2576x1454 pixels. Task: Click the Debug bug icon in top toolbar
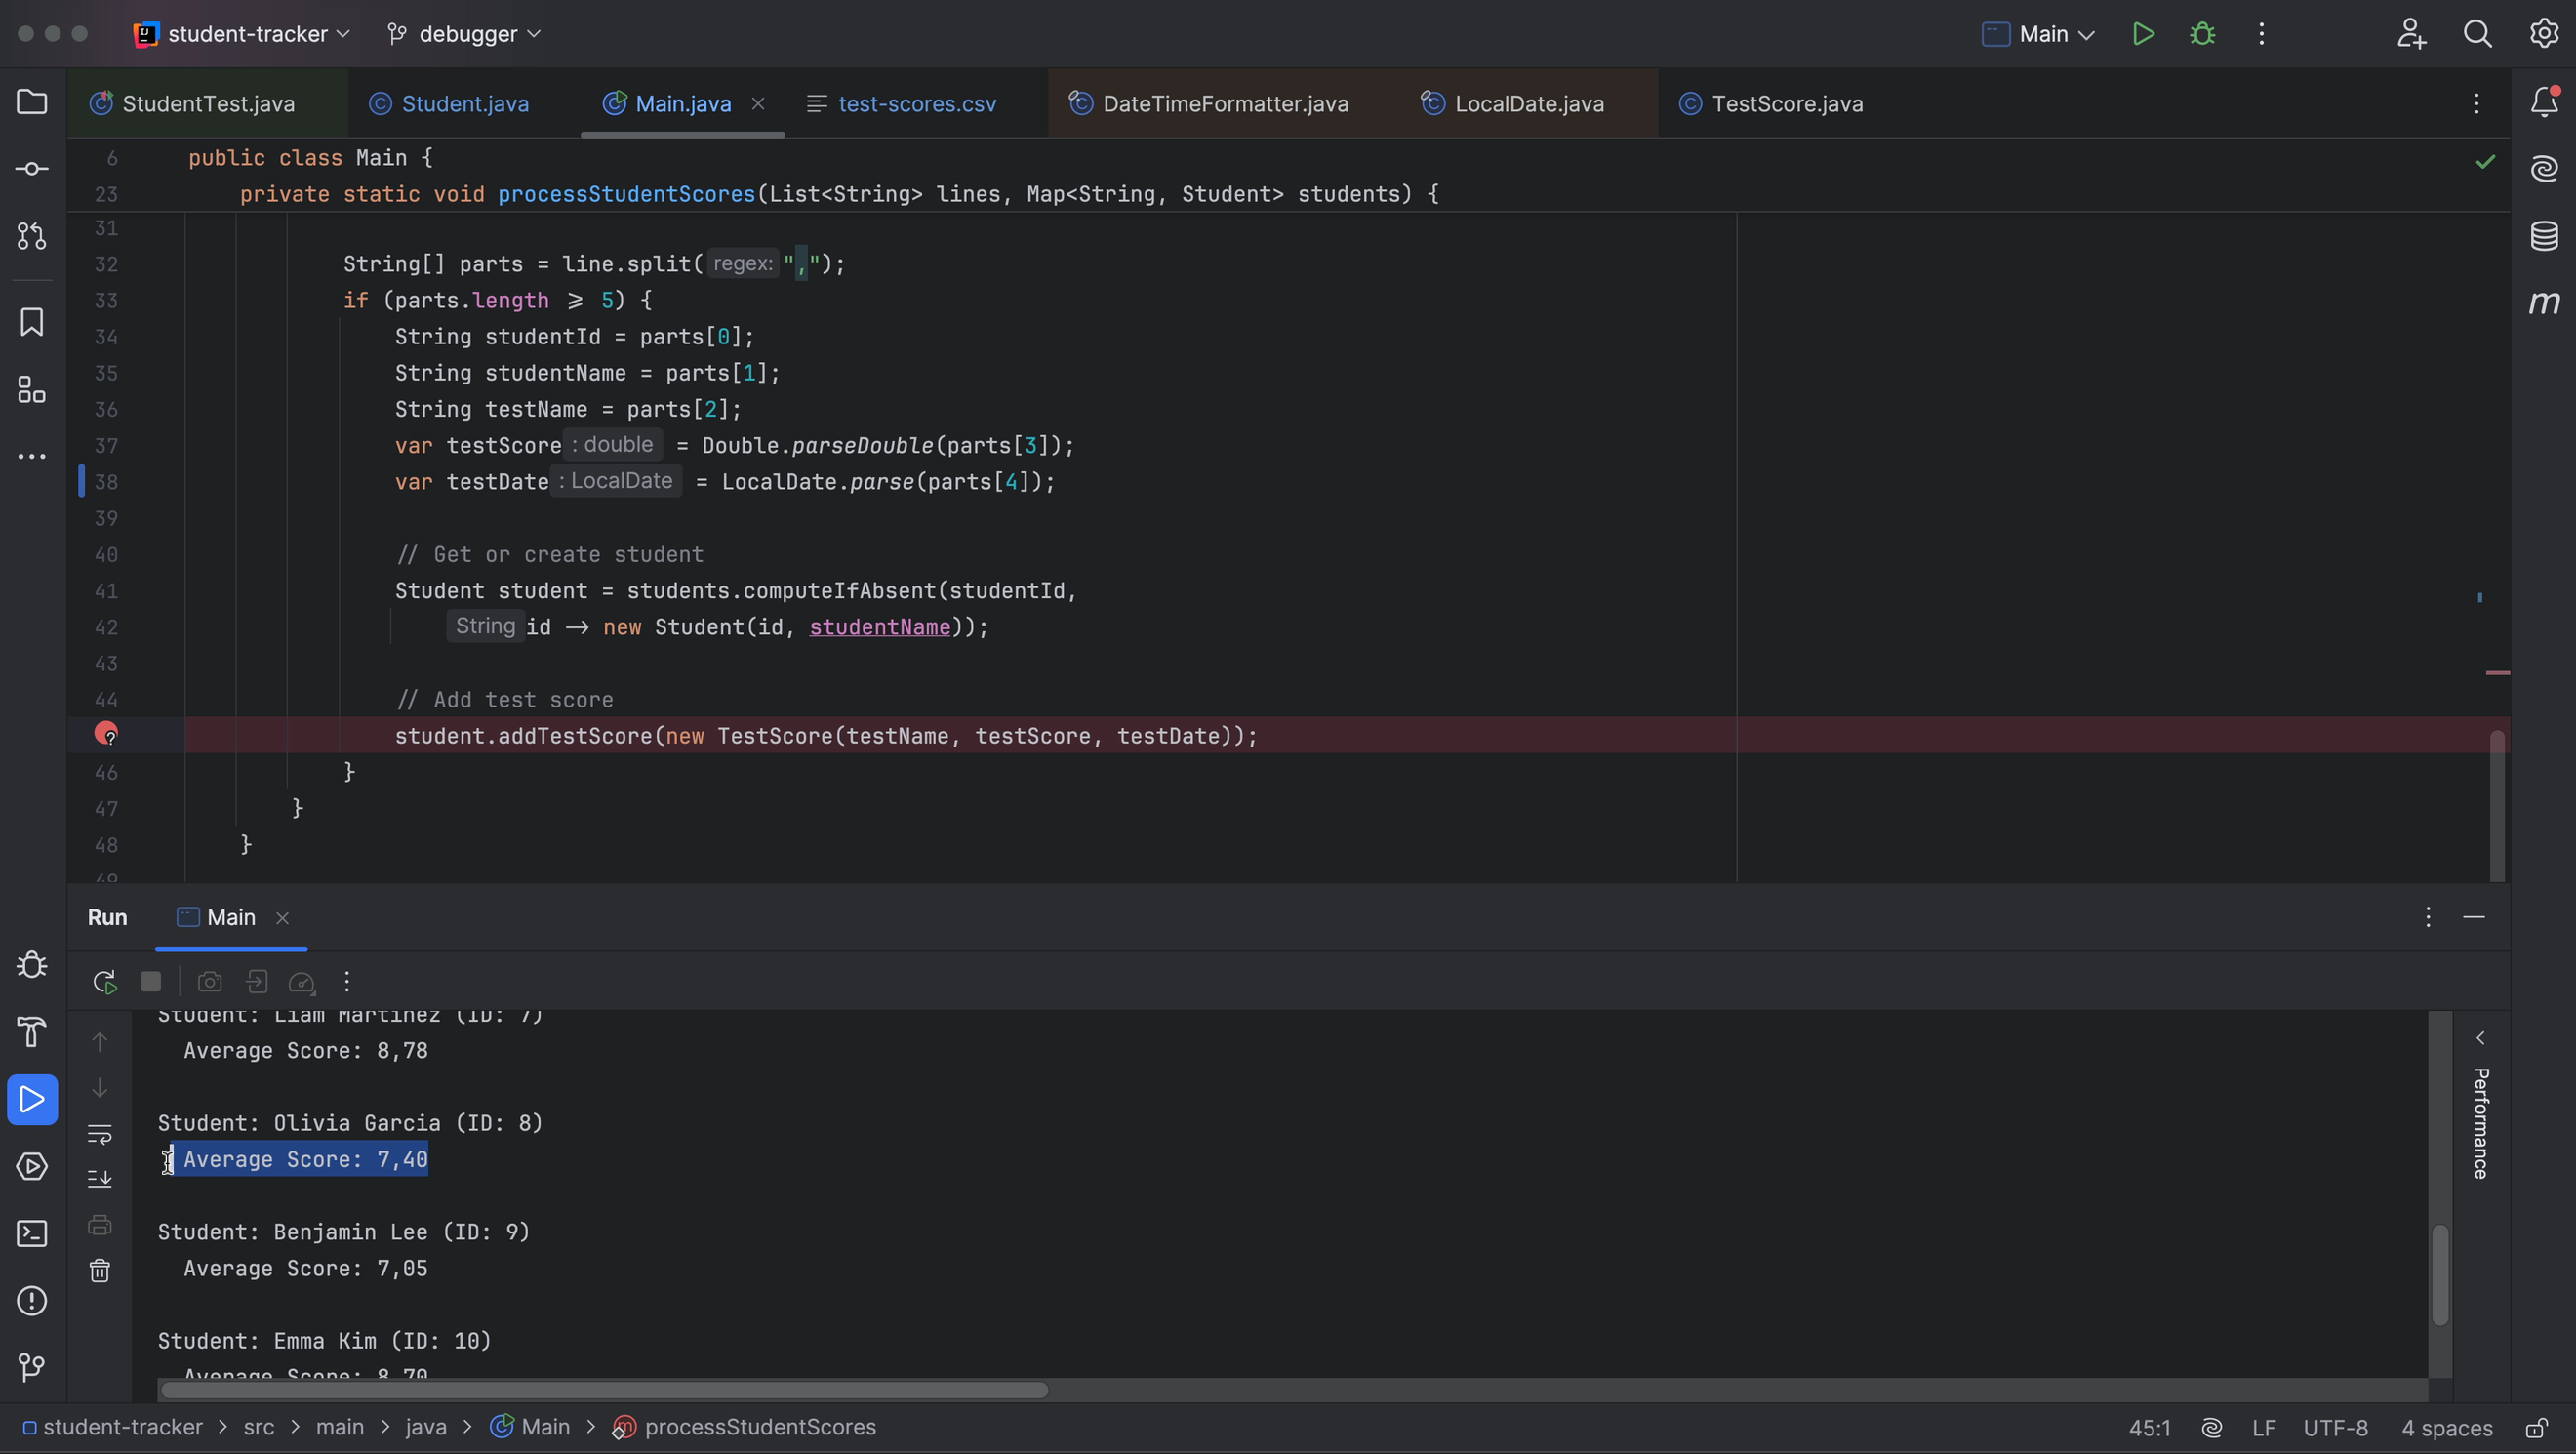tap(2202, 34)
